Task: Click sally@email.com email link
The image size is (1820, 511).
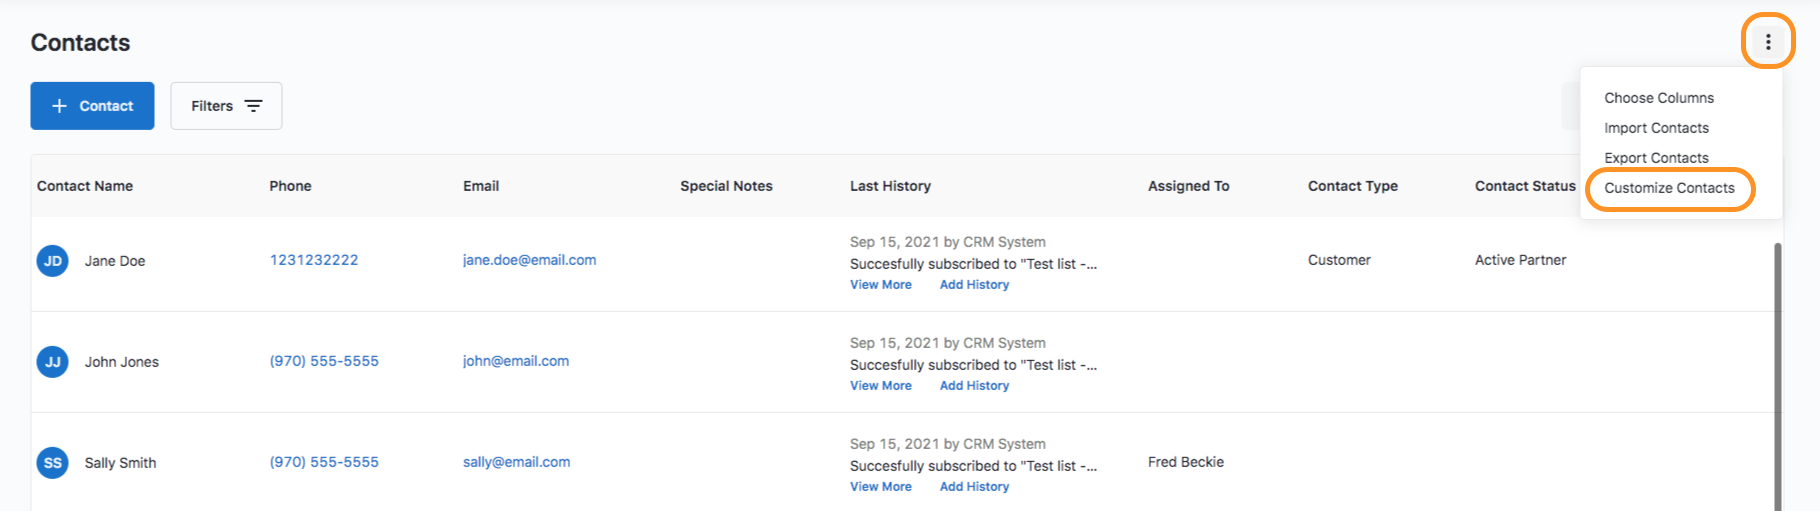Action: [x=516, y=462]
